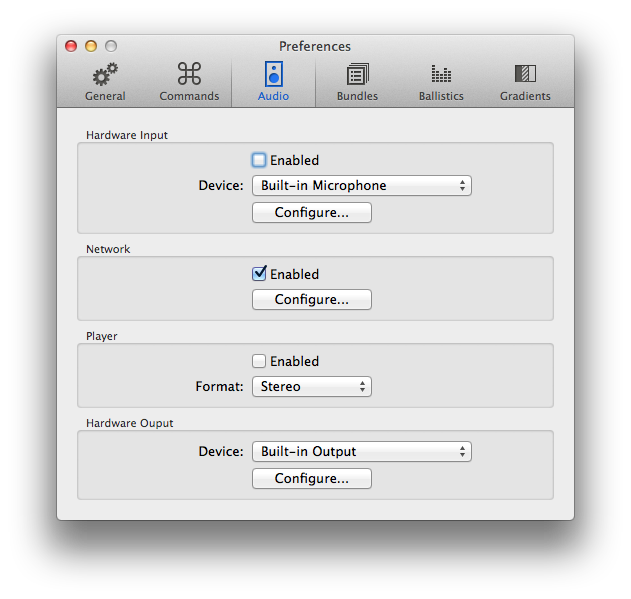The height and width of the screenshot is (599, 631).
Task: Open the Stereo format dropdown
Action: pyautogui.click(x=312, y=386)
